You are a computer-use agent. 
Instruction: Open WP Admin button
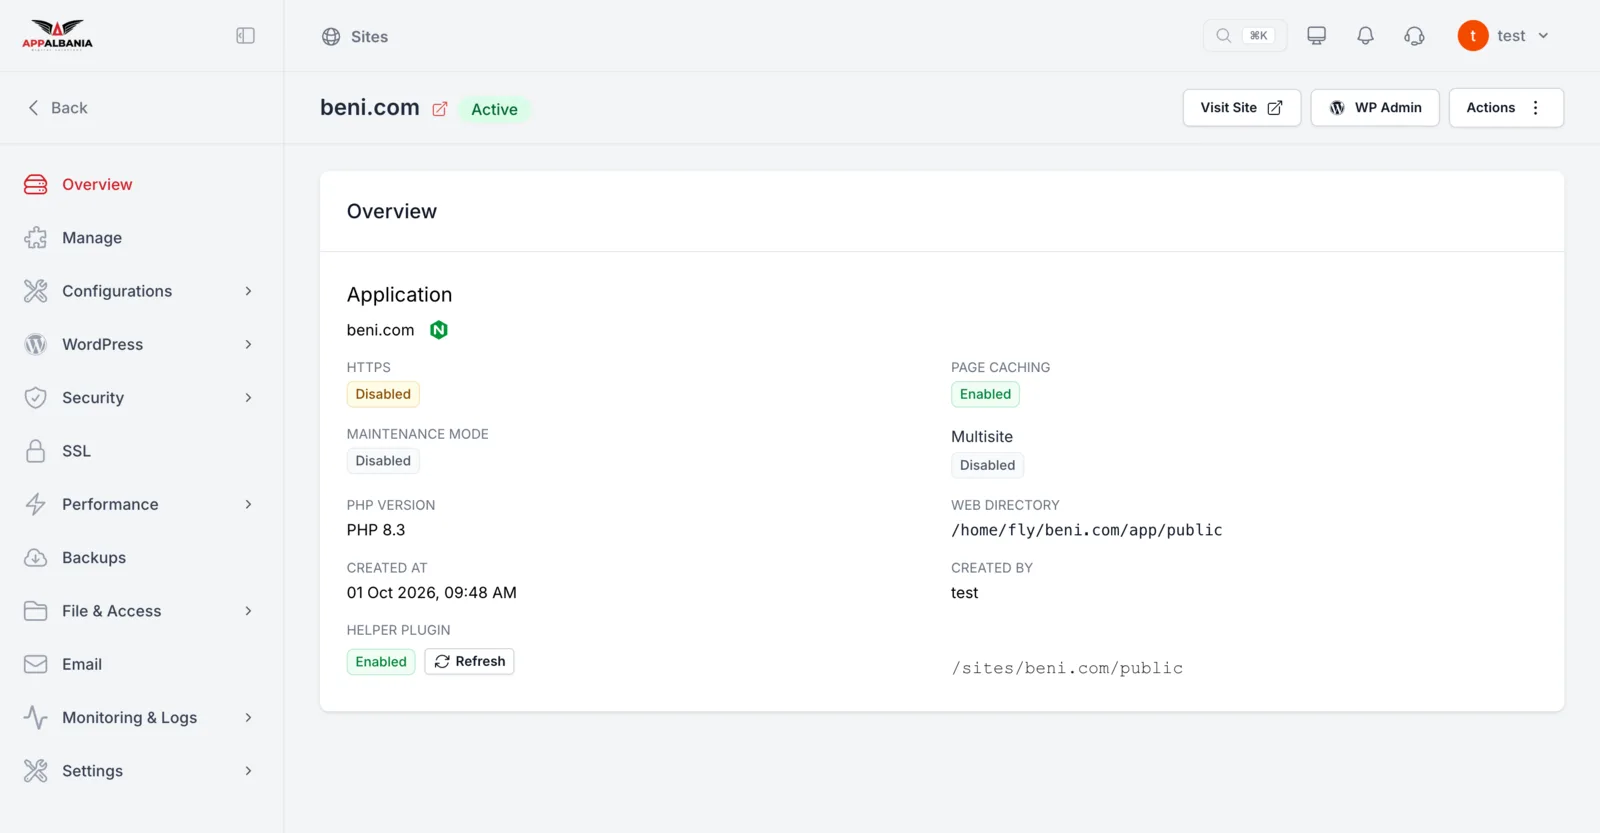(1375, 108)
